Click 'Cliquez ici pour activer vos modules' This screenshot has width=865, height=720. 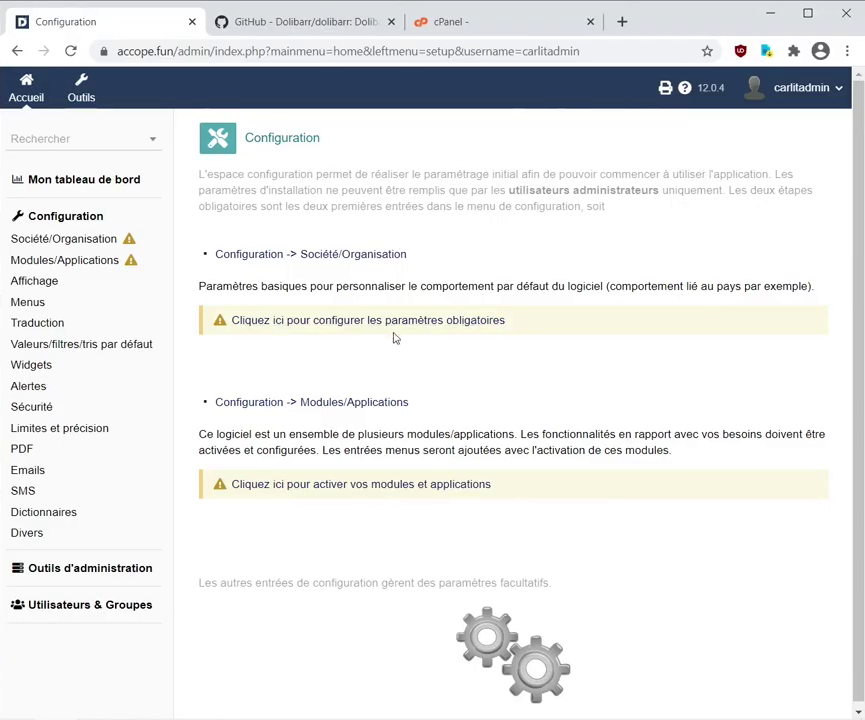[361, 484]
